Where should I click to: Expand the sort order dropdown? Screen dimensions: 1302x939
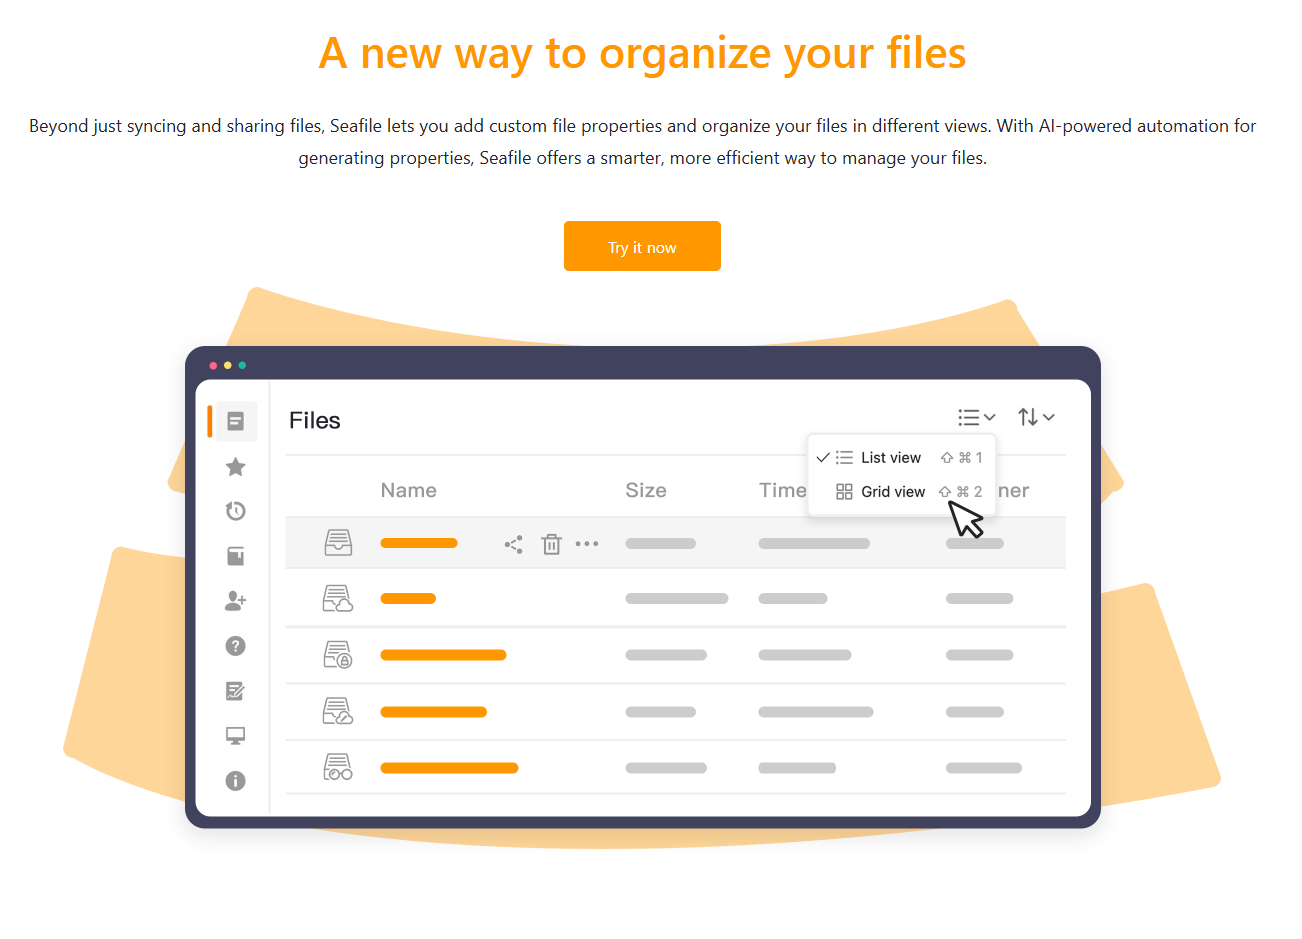coord(1036,417)
